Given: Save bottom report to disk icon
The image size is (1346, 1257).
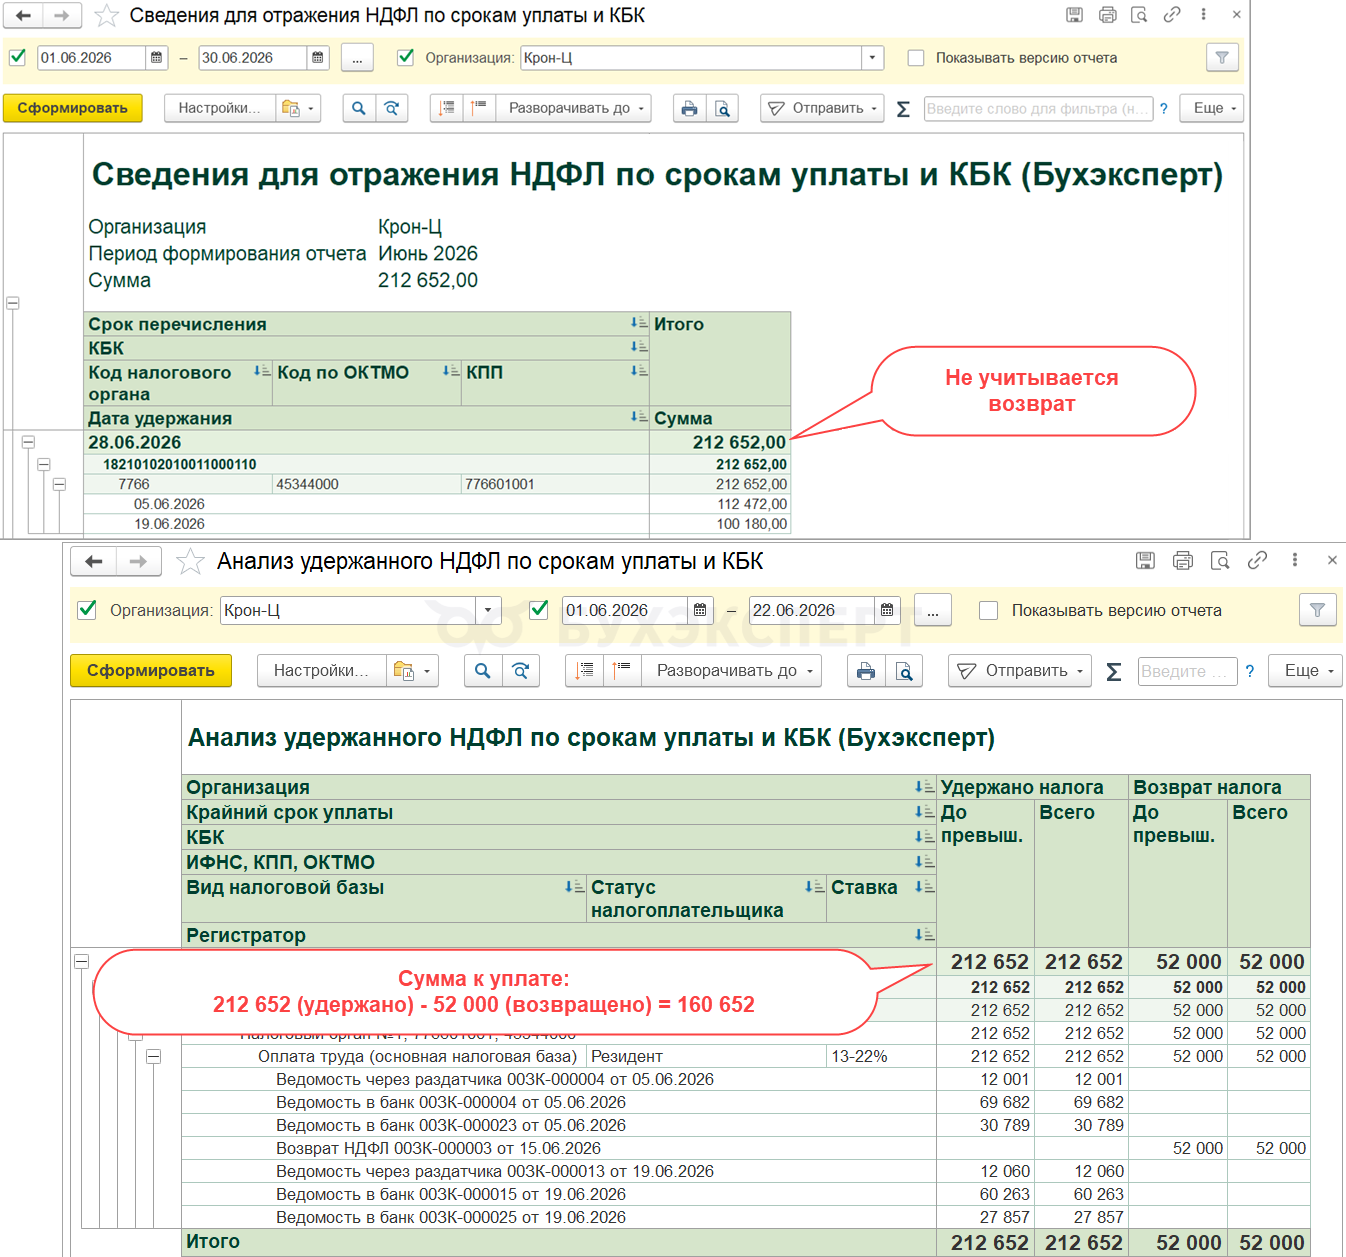Looking at the screenshot, I should [1146, 561].
